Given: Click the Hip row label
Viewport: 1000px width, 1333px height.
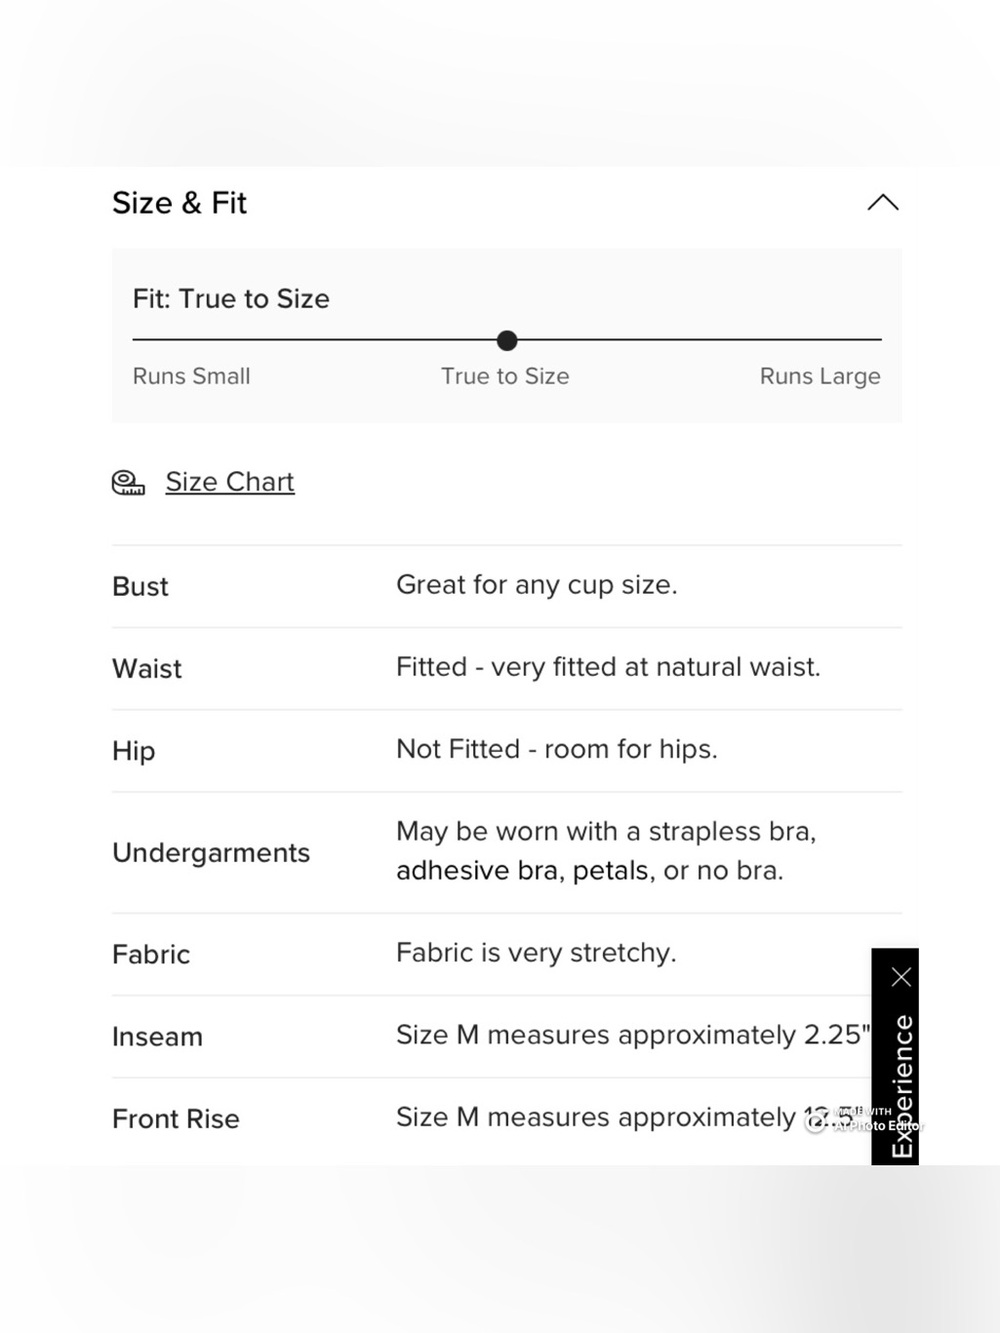Looking at the screenshot, I should [133, 751].
